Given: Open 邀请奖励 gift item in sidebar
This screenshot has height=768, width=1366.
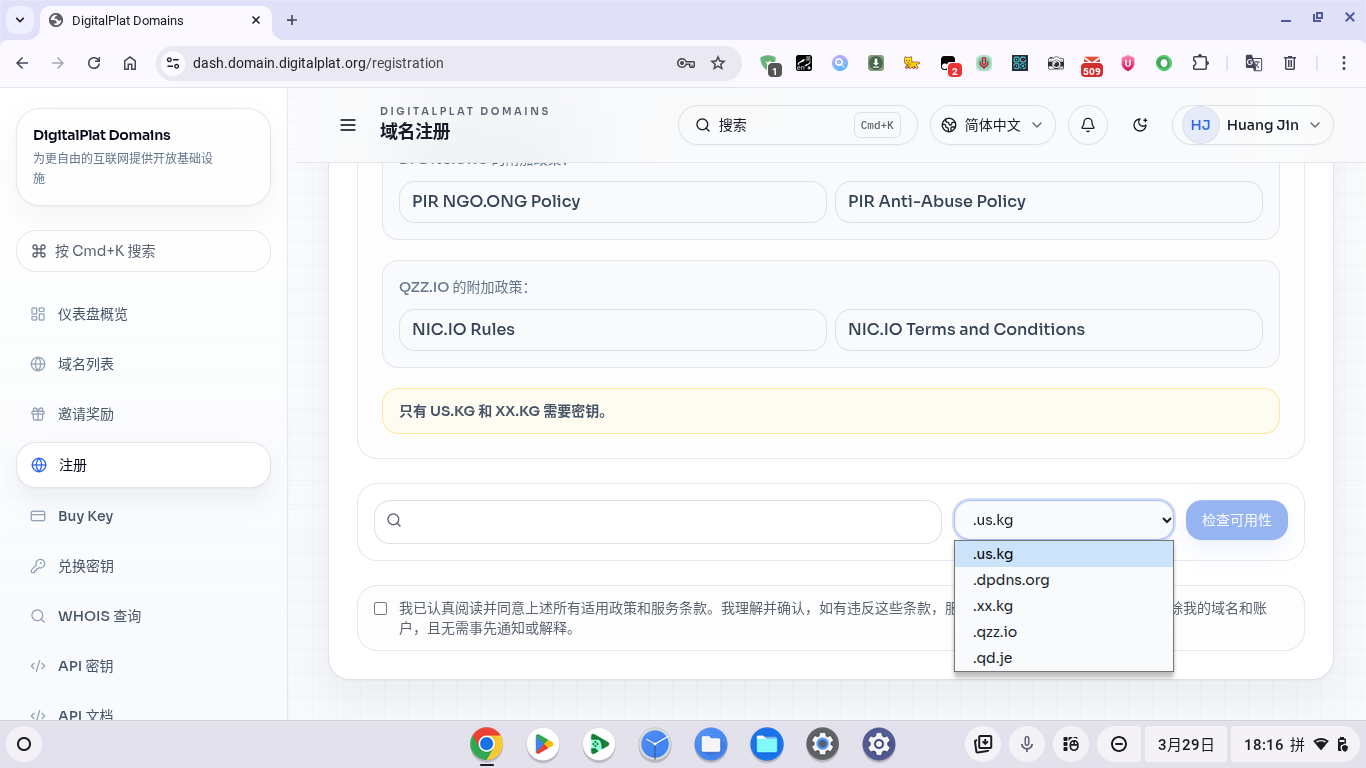Looking at the screenshot, I should pos(86,414).
